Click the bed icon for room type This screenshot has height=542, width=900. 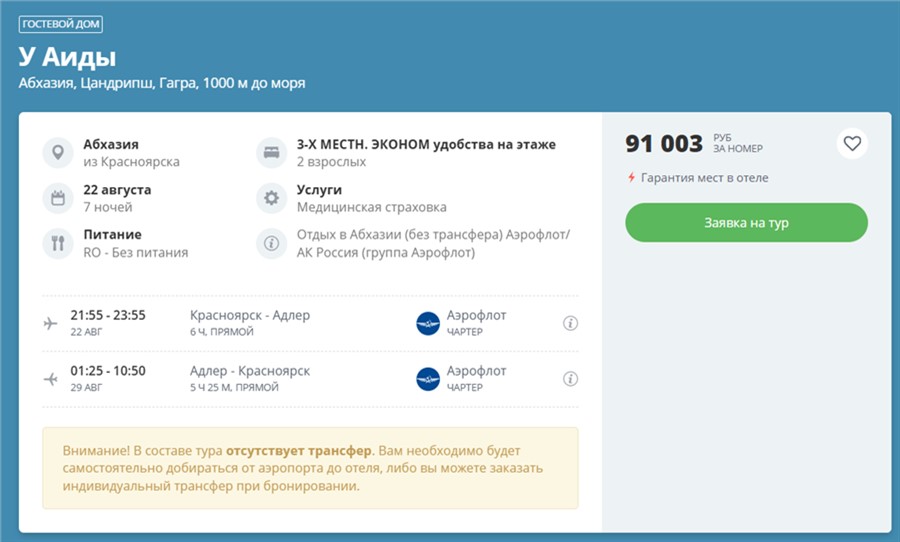[271, 153]
